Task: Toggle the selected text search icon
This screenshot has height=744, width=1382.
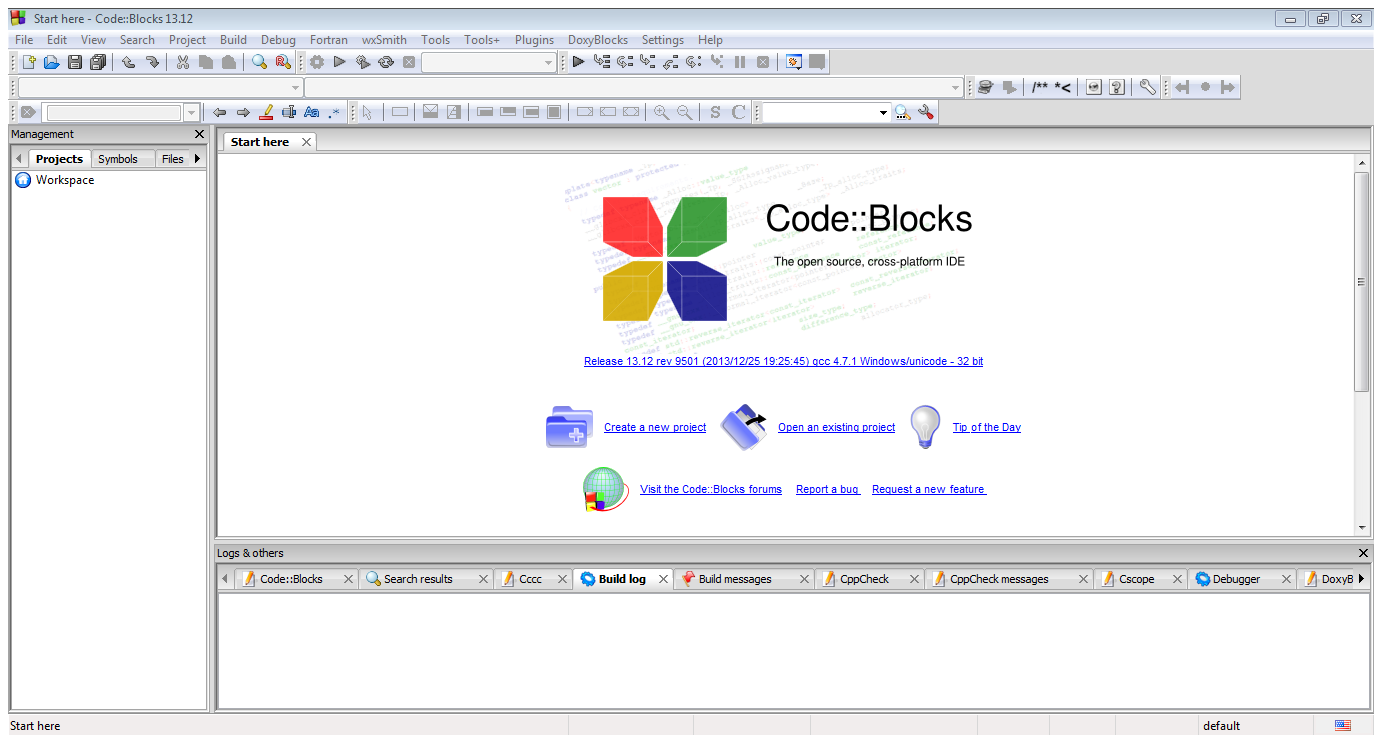Action: click(289, 113)
